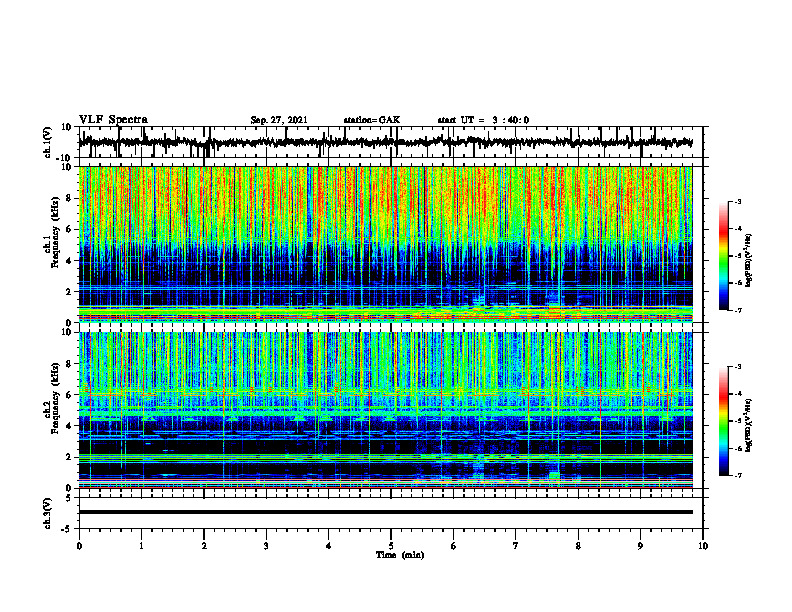Click the ch.1 spectrogram panel

click(385, 244)
